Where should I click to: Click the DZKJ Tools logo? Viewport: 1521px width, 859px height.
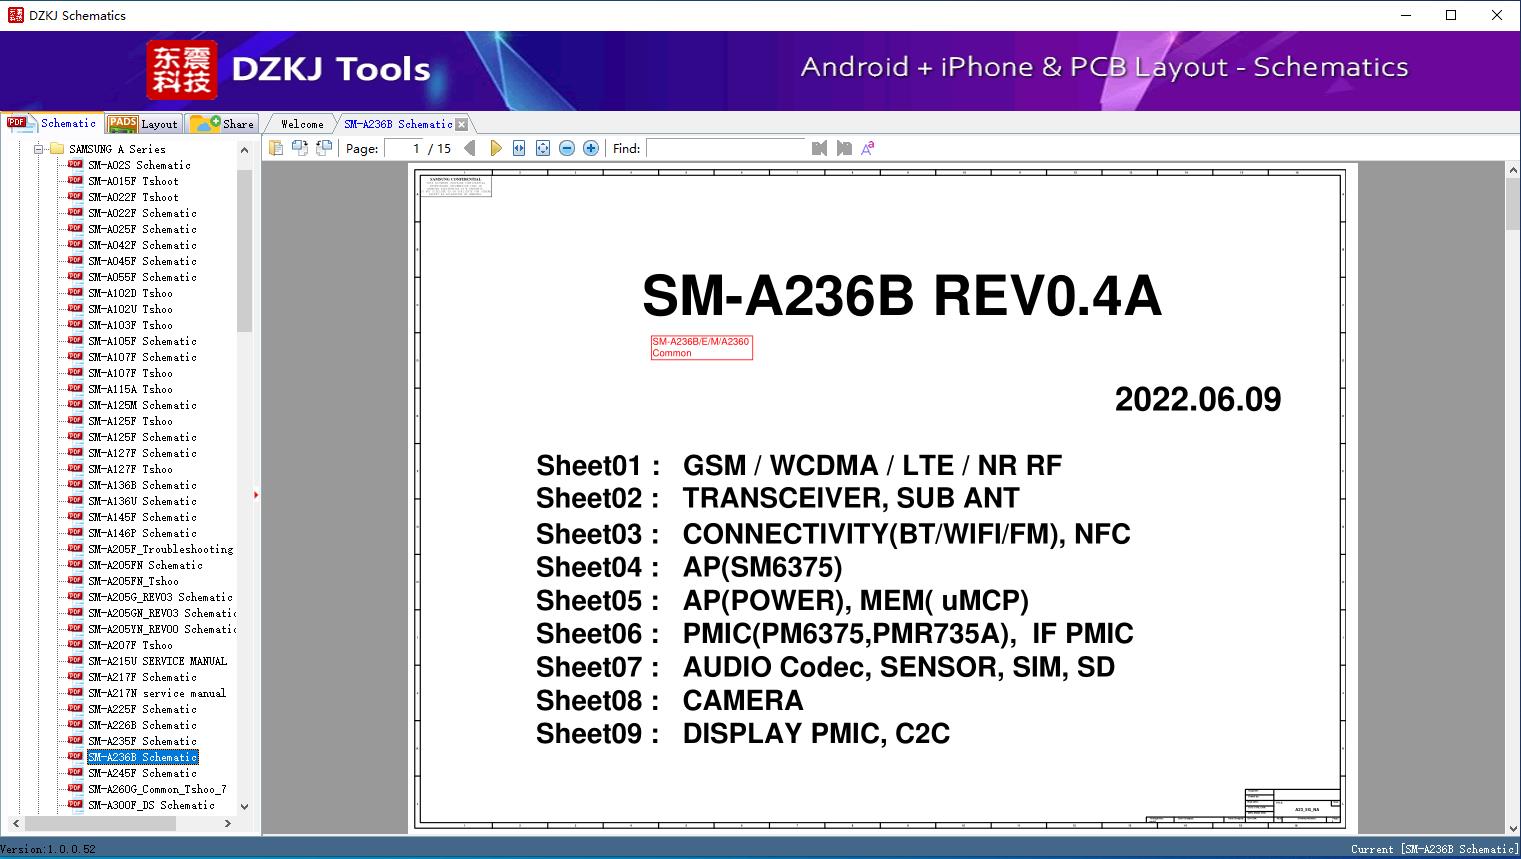tap(289, 69)
